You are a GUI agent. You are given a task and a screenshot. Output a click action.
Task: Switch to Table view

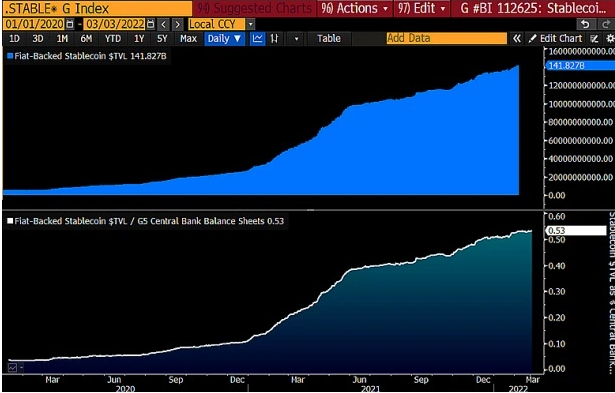click(329, 38)
